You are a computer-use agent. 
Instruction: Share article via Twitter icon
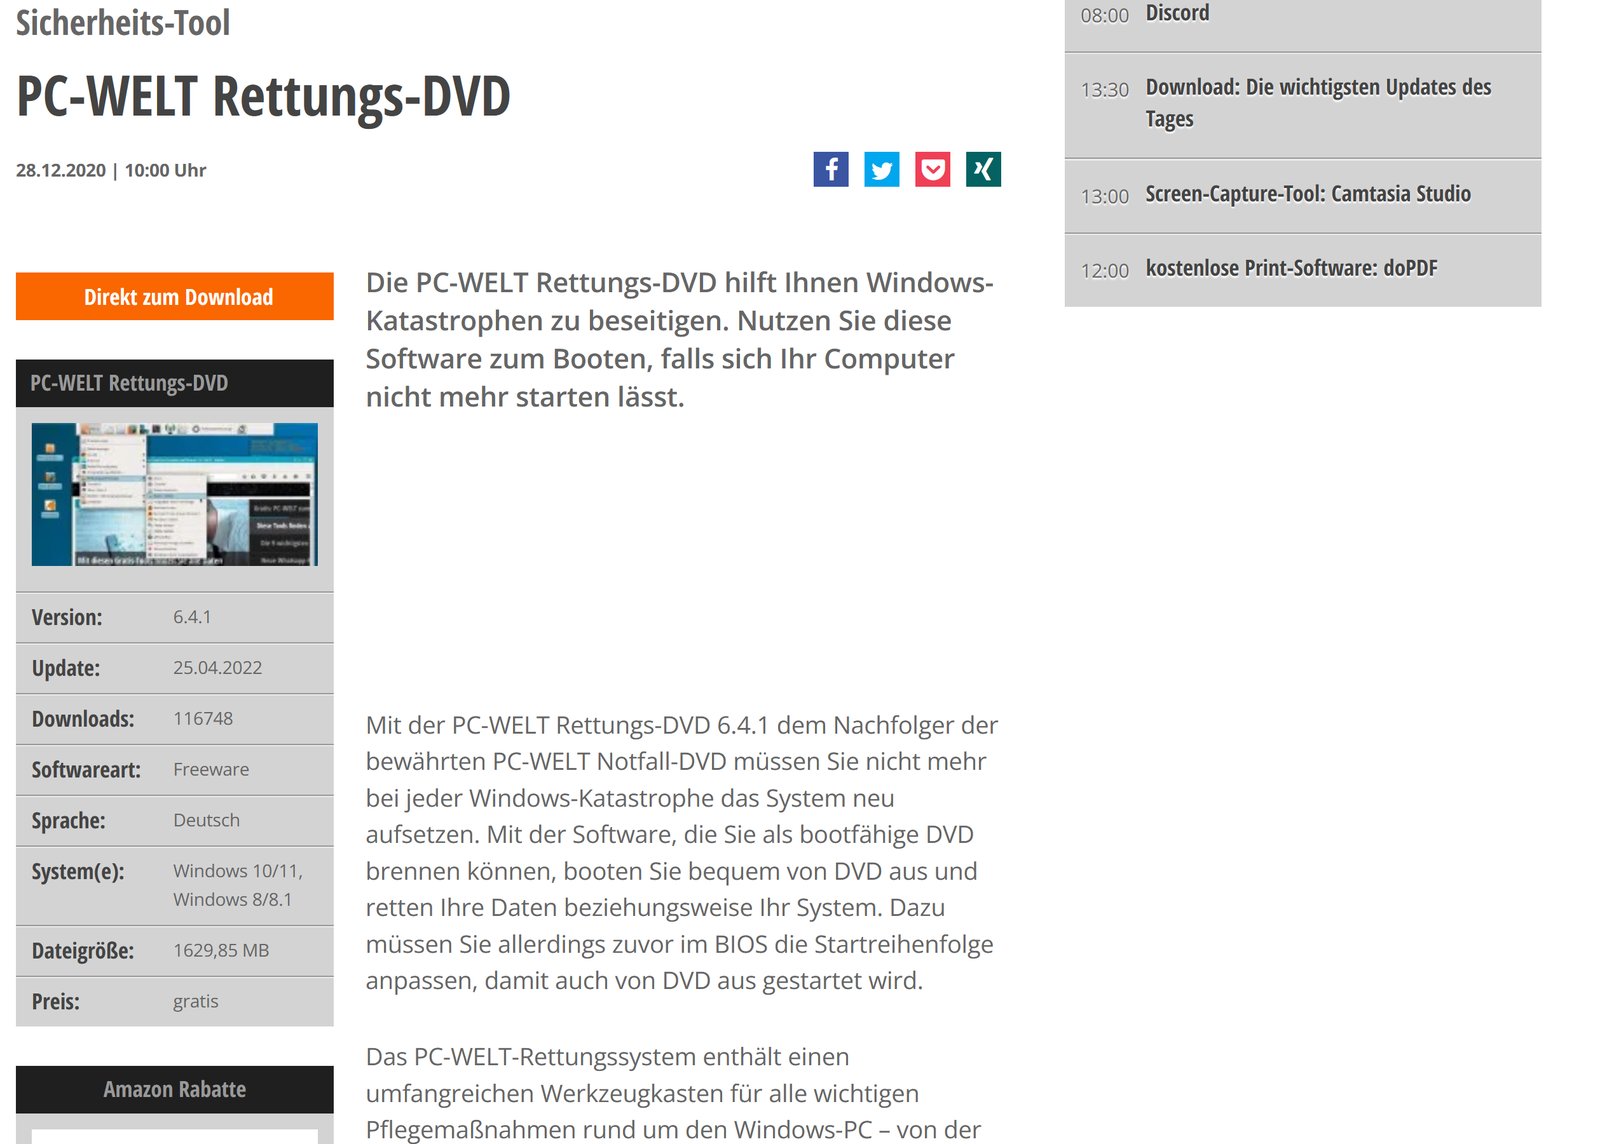pos(882,169)
